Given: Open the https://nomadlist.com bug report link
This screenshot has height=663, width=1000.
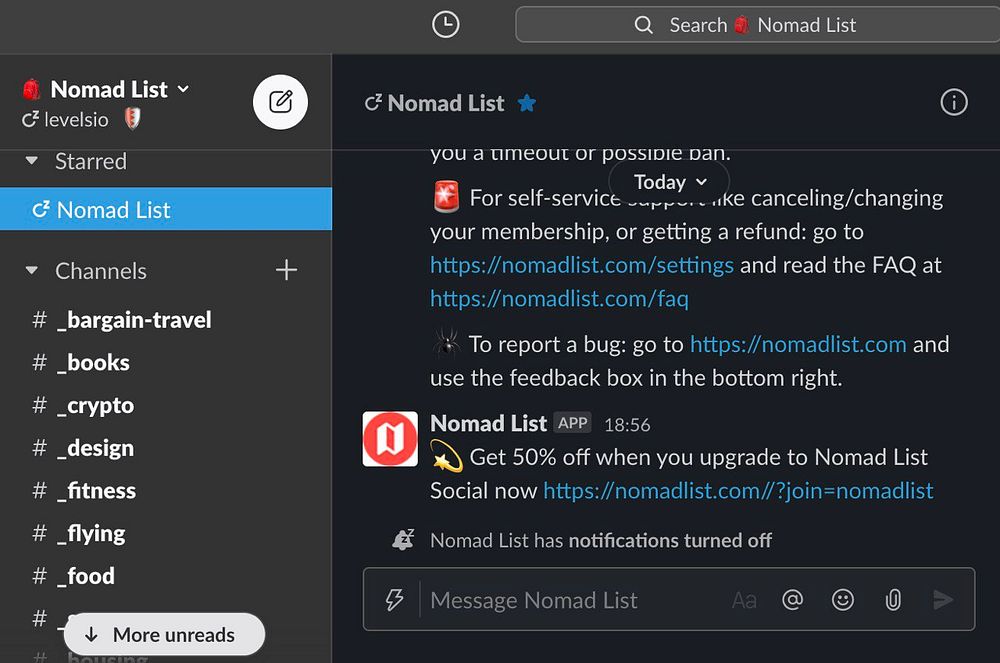Looking at the screenshot, I should point(798,344).
